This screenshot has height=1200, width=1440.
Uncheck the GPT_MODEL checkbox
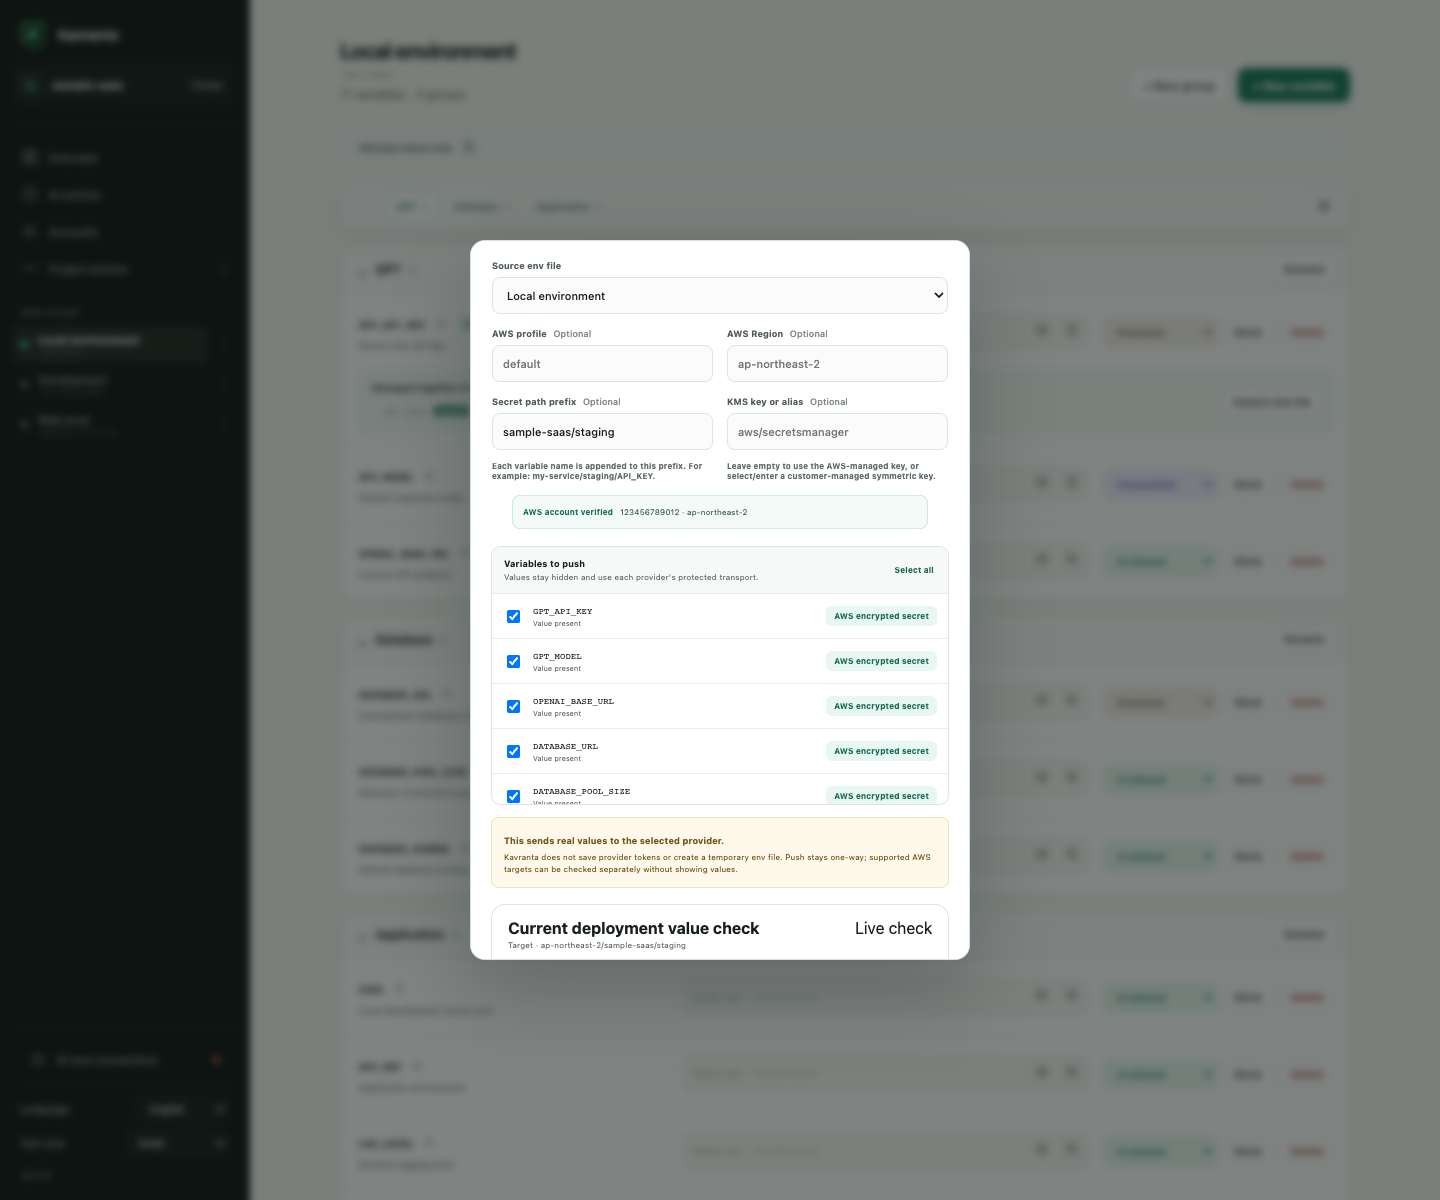pos(513,661)
